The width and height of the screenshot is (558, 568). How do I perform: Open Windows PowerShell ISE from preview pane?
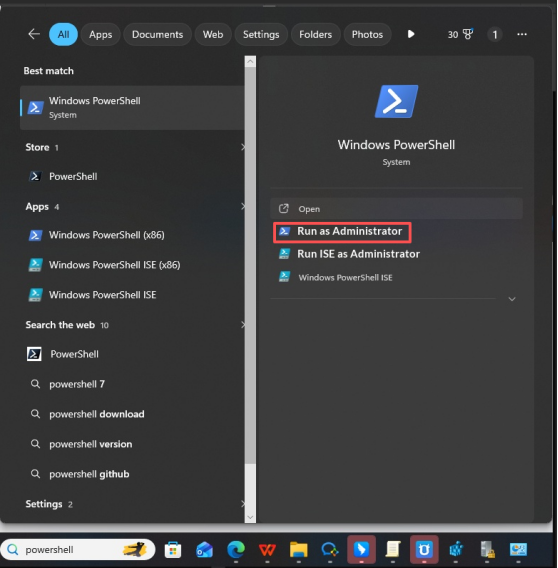coord(336,277)
